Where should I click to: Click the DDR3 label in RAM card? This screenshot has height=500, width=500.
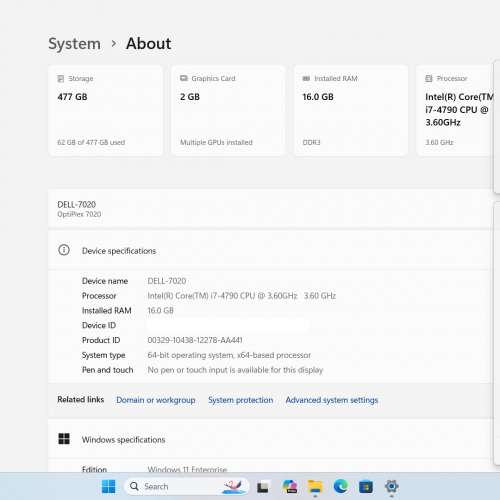[311, 142]
